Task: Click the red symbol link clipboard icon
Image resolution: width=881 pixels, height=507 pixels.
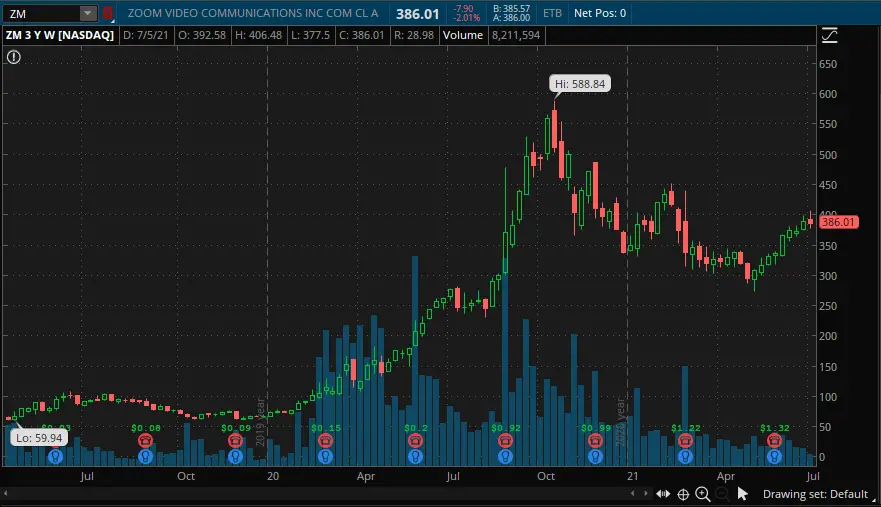Action: tap(107, 13)
